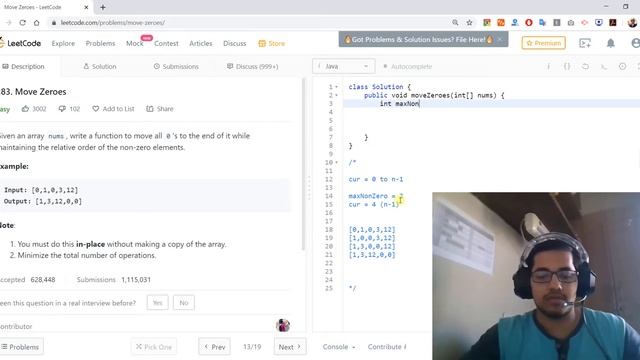Open the LeetCode playground icon
Screen dimensions: 640x360
tap(585, 43)
